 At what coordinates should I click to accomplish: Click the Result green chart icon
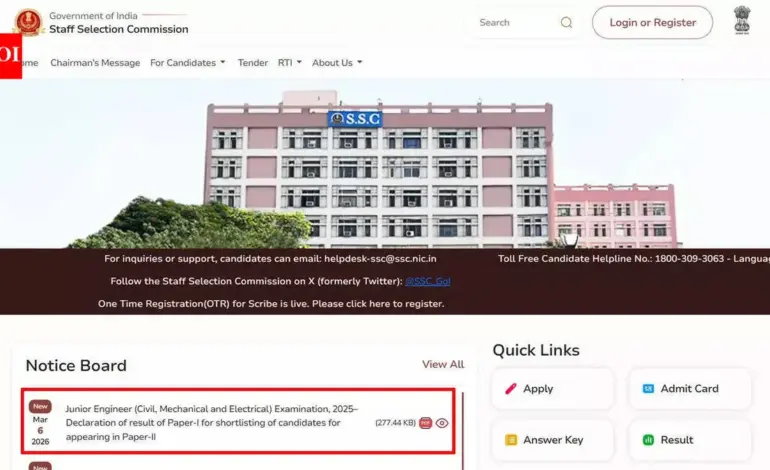[x=648, y=440]
